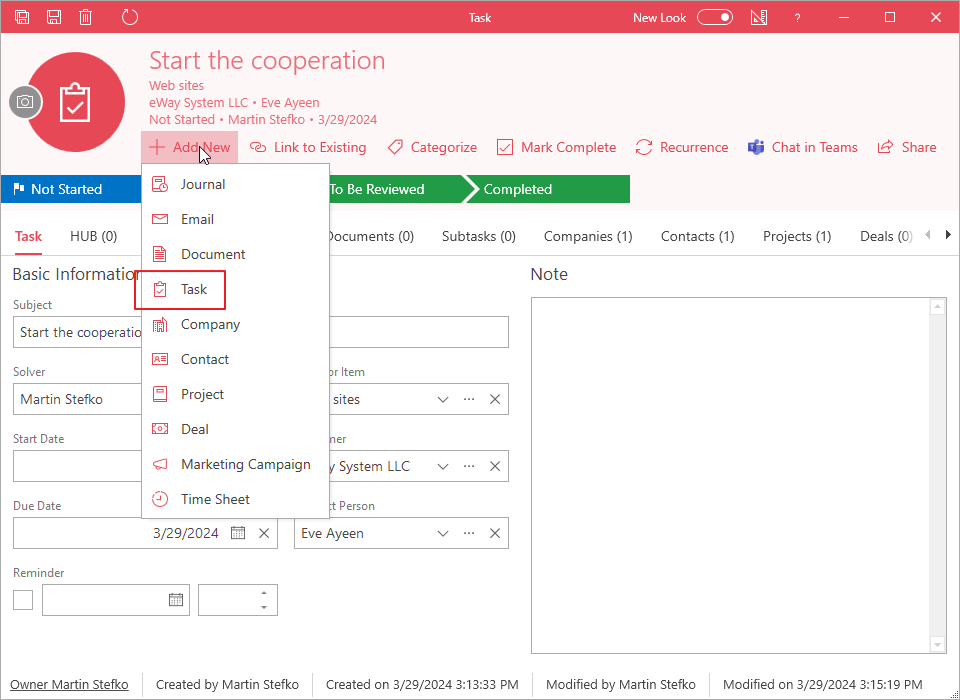Click the Superior Item ellipsis button
Image resolution: width=960 pixels, height=700 pixels.
(x=469, y=399)
